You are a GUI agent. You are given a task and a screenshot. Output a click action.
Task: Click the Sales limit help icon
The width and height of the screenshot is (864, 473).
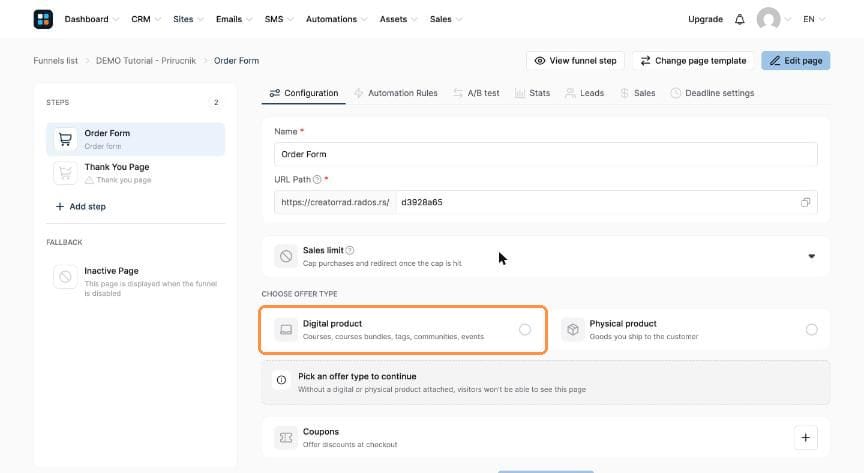point(350,250)
